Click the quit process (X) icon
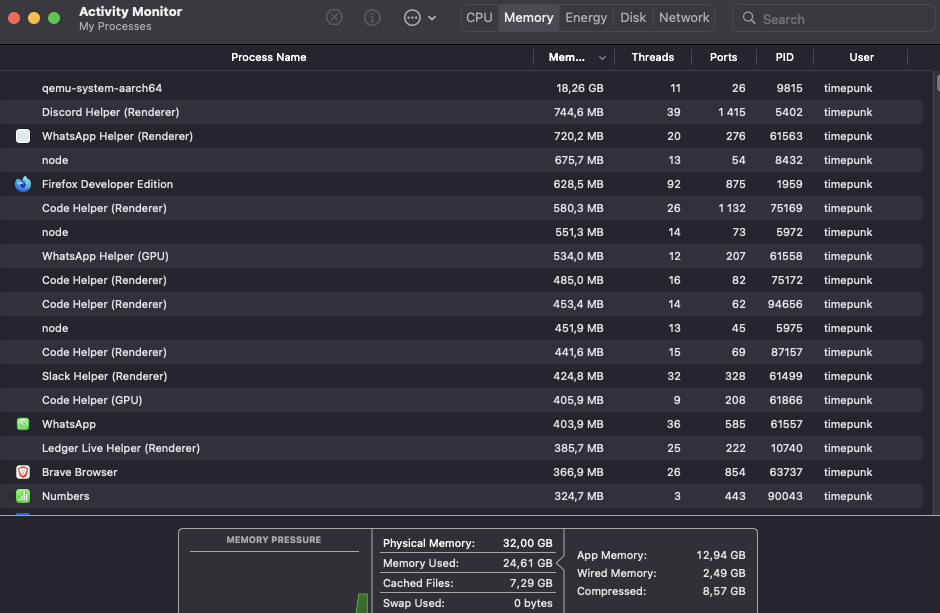 tap(334, 17)
